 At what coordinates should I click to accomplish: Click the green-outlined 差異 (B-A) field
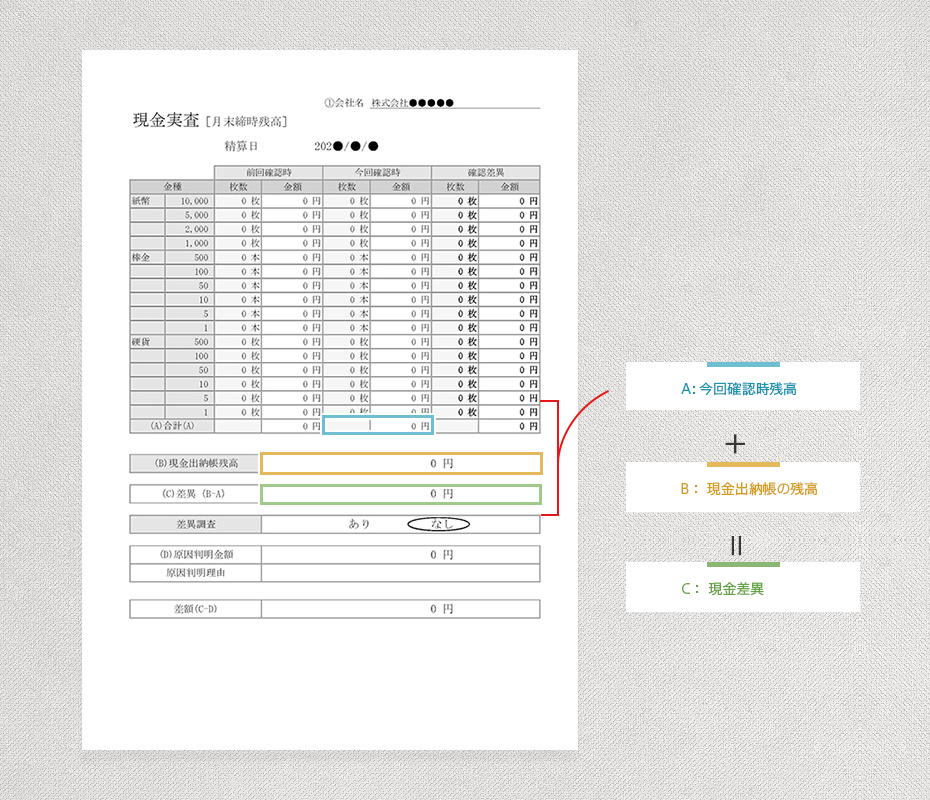401,494
